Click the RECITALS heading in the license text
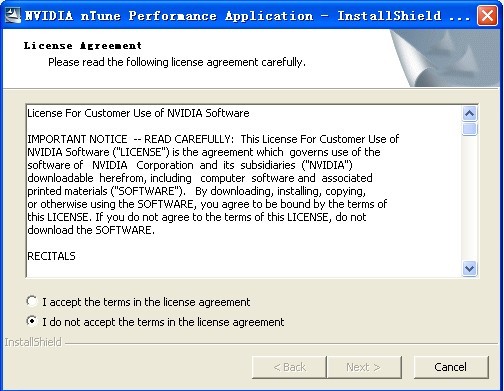This screenshot has height=391, width=504. [51, 256]
